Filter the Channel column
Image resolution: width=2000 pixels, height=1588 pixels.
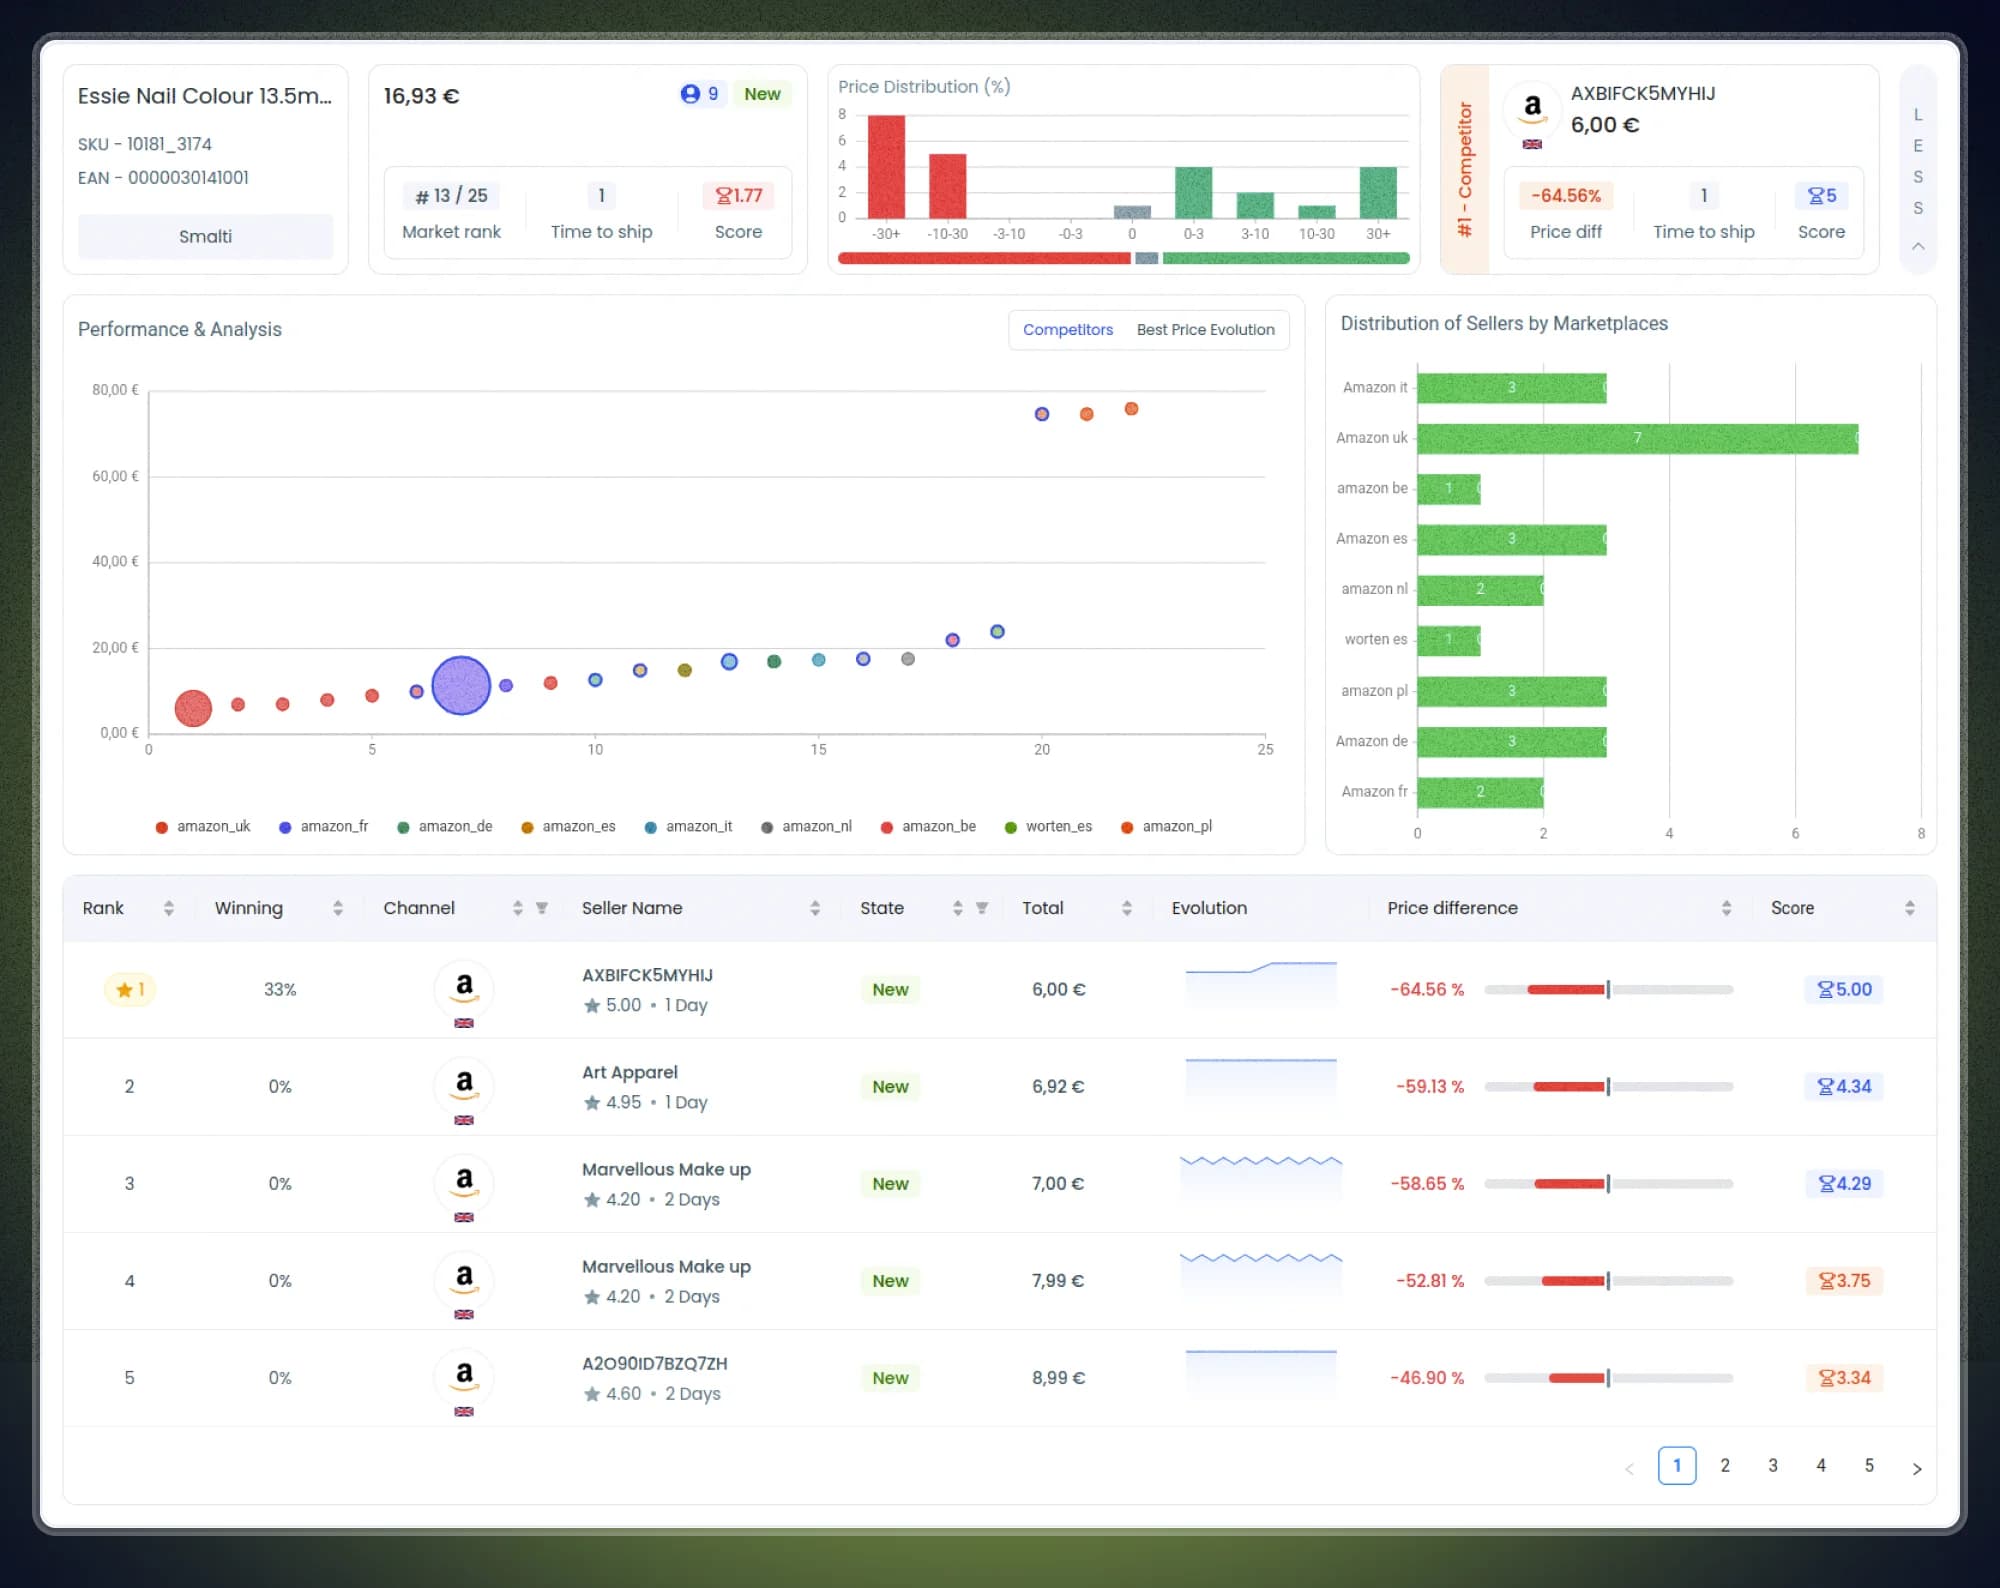pyautogui.click(x=542, y=908)
